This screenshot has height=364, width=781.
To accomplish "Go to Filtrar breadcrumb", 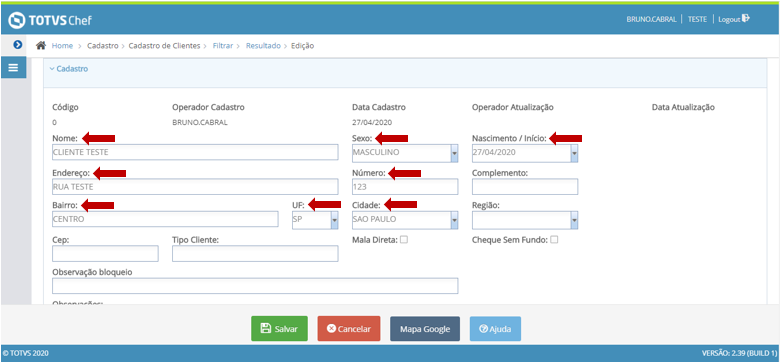I will tap(223, 46).
